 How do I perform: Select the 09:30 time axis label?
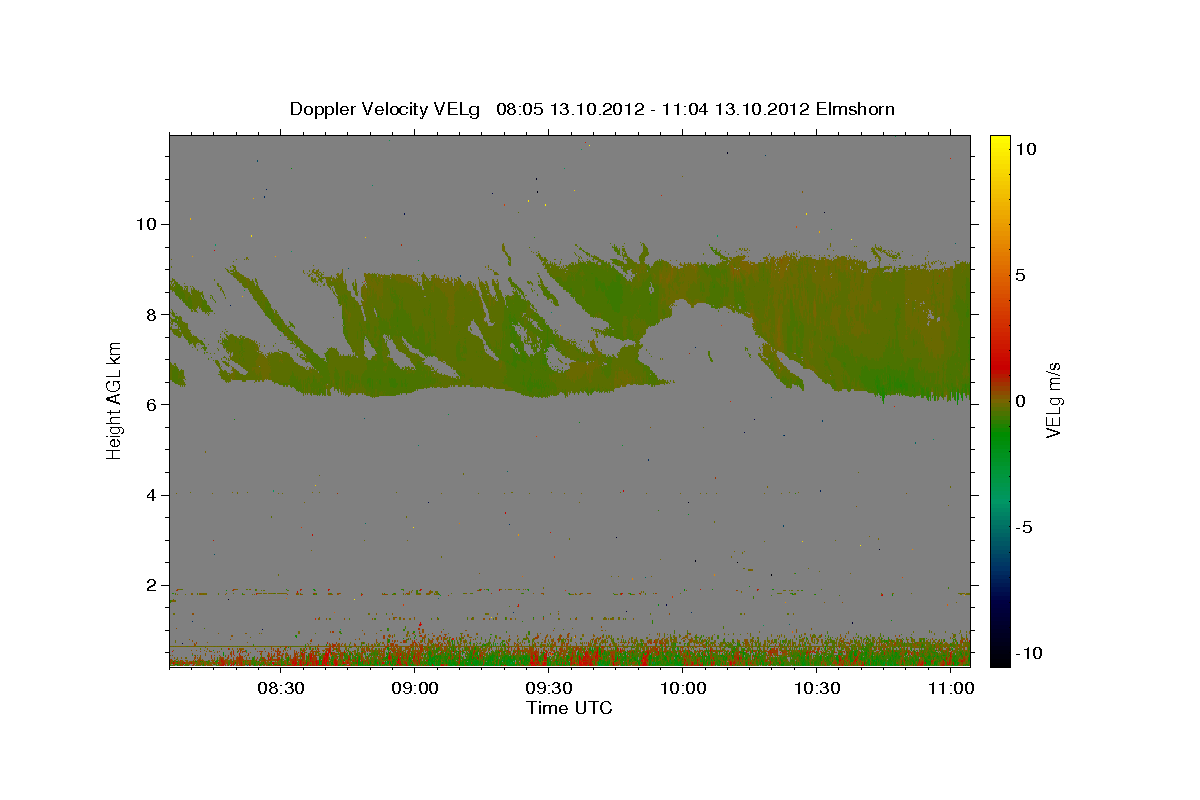coord(549,689)
